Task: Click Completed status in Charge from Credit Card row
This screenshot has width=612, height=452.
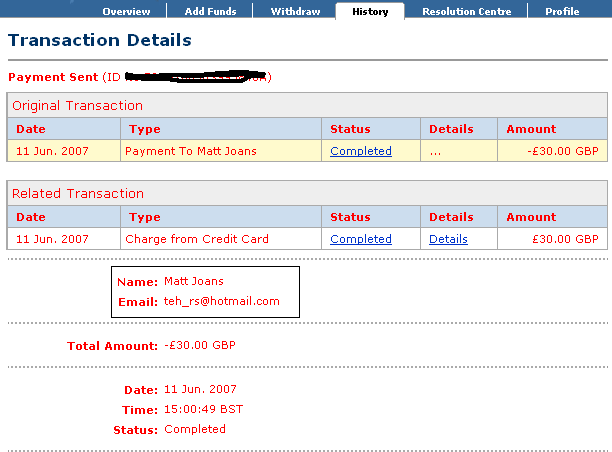Action: click(x=360, y=239)
